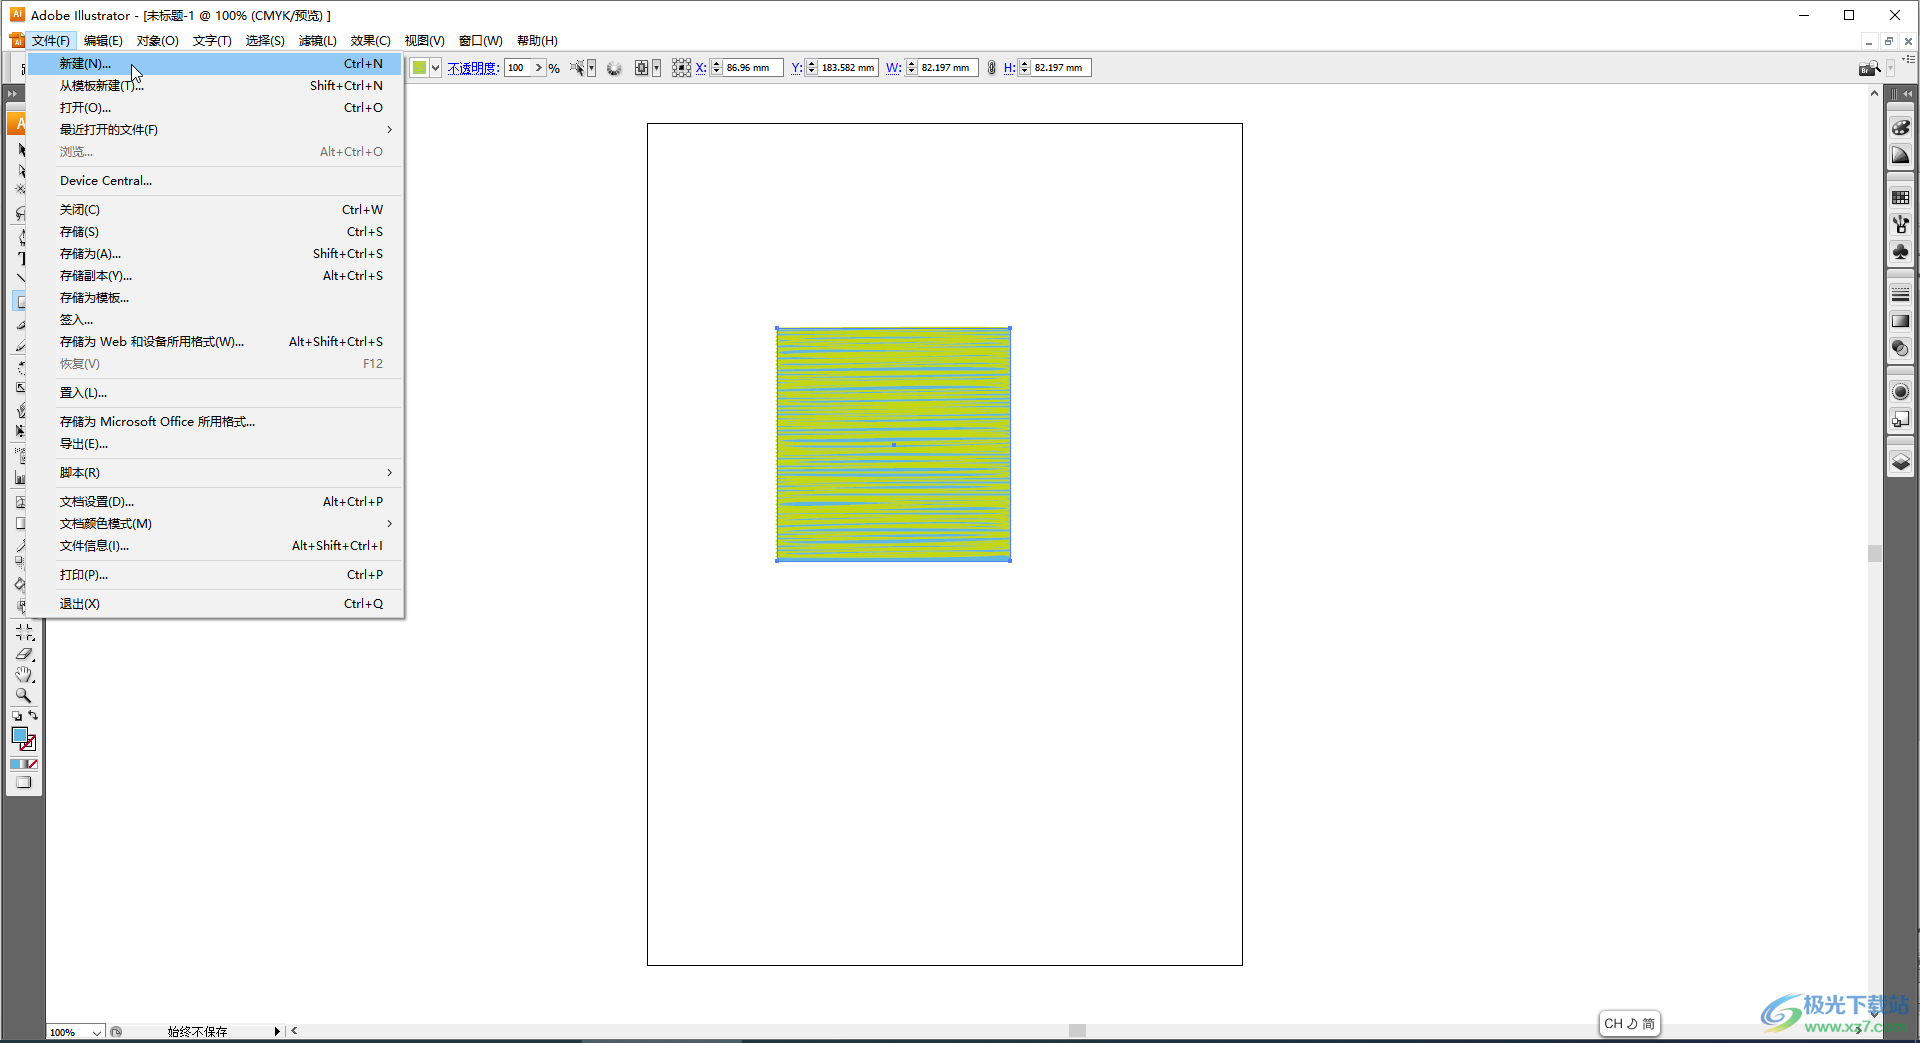Select the Eraser tool
The image size is (1920, 1043).
[x=24, y=654]
